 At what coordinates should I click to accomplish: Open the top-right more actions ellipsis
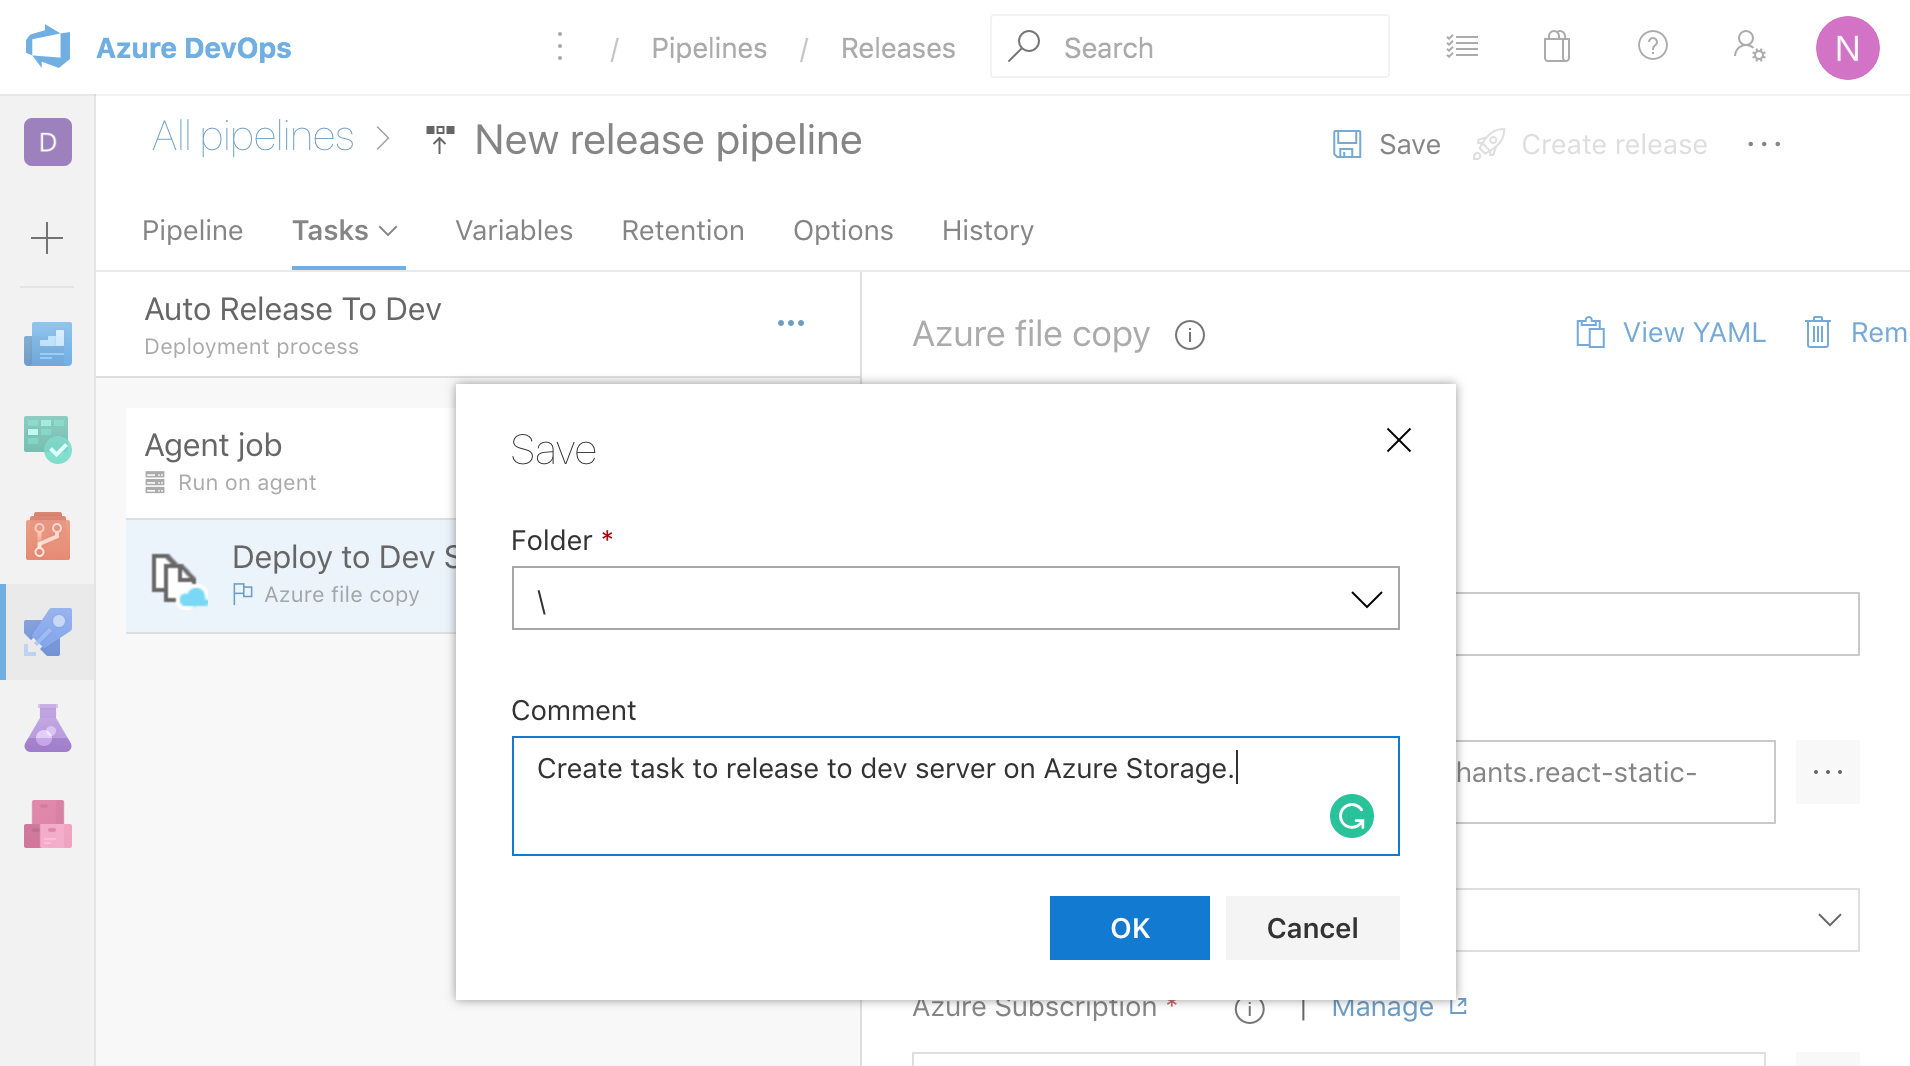point(1764,144)
